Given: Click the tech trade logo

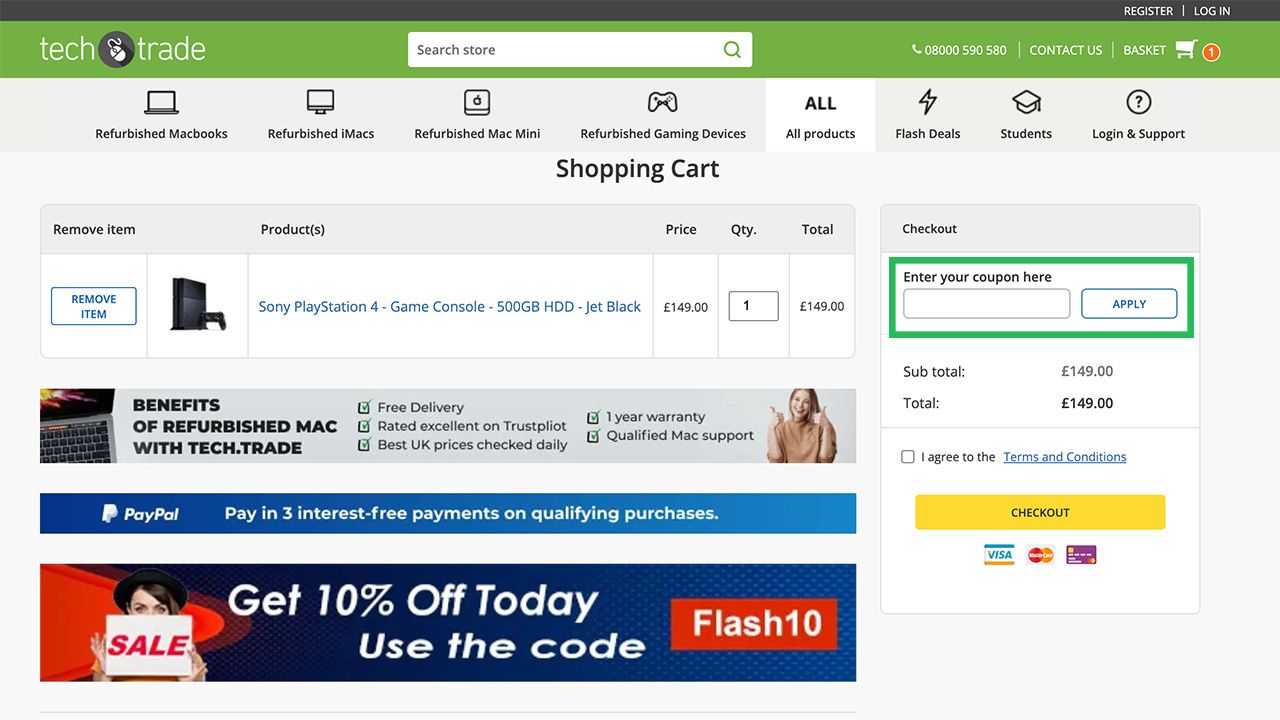Looking at the screenshot, I should (x=122, y=49).
